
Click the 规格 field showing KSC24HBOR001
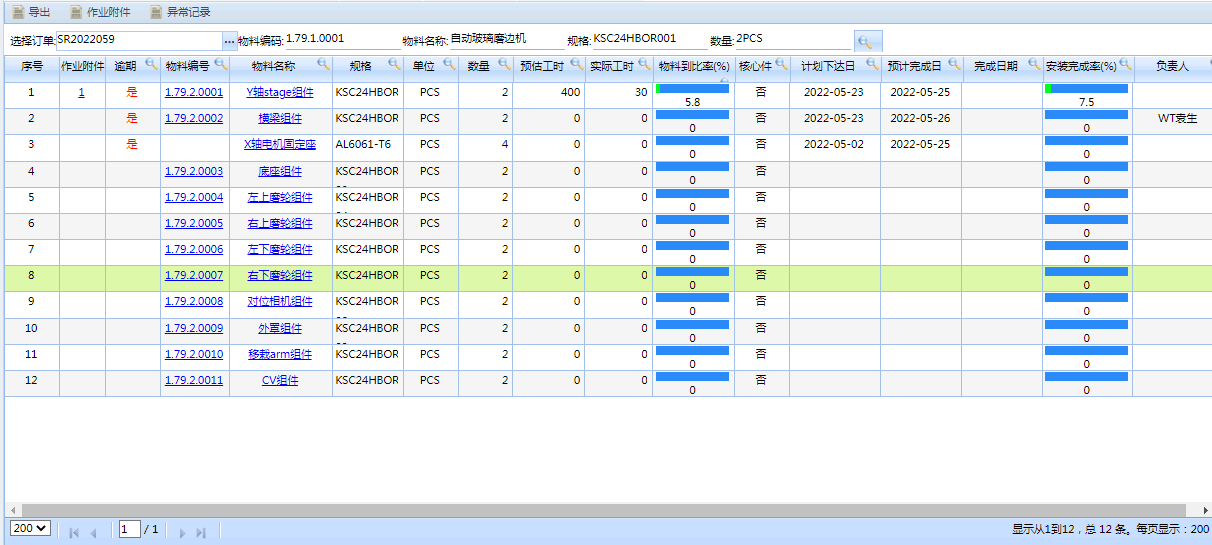(x=649, y=39)
